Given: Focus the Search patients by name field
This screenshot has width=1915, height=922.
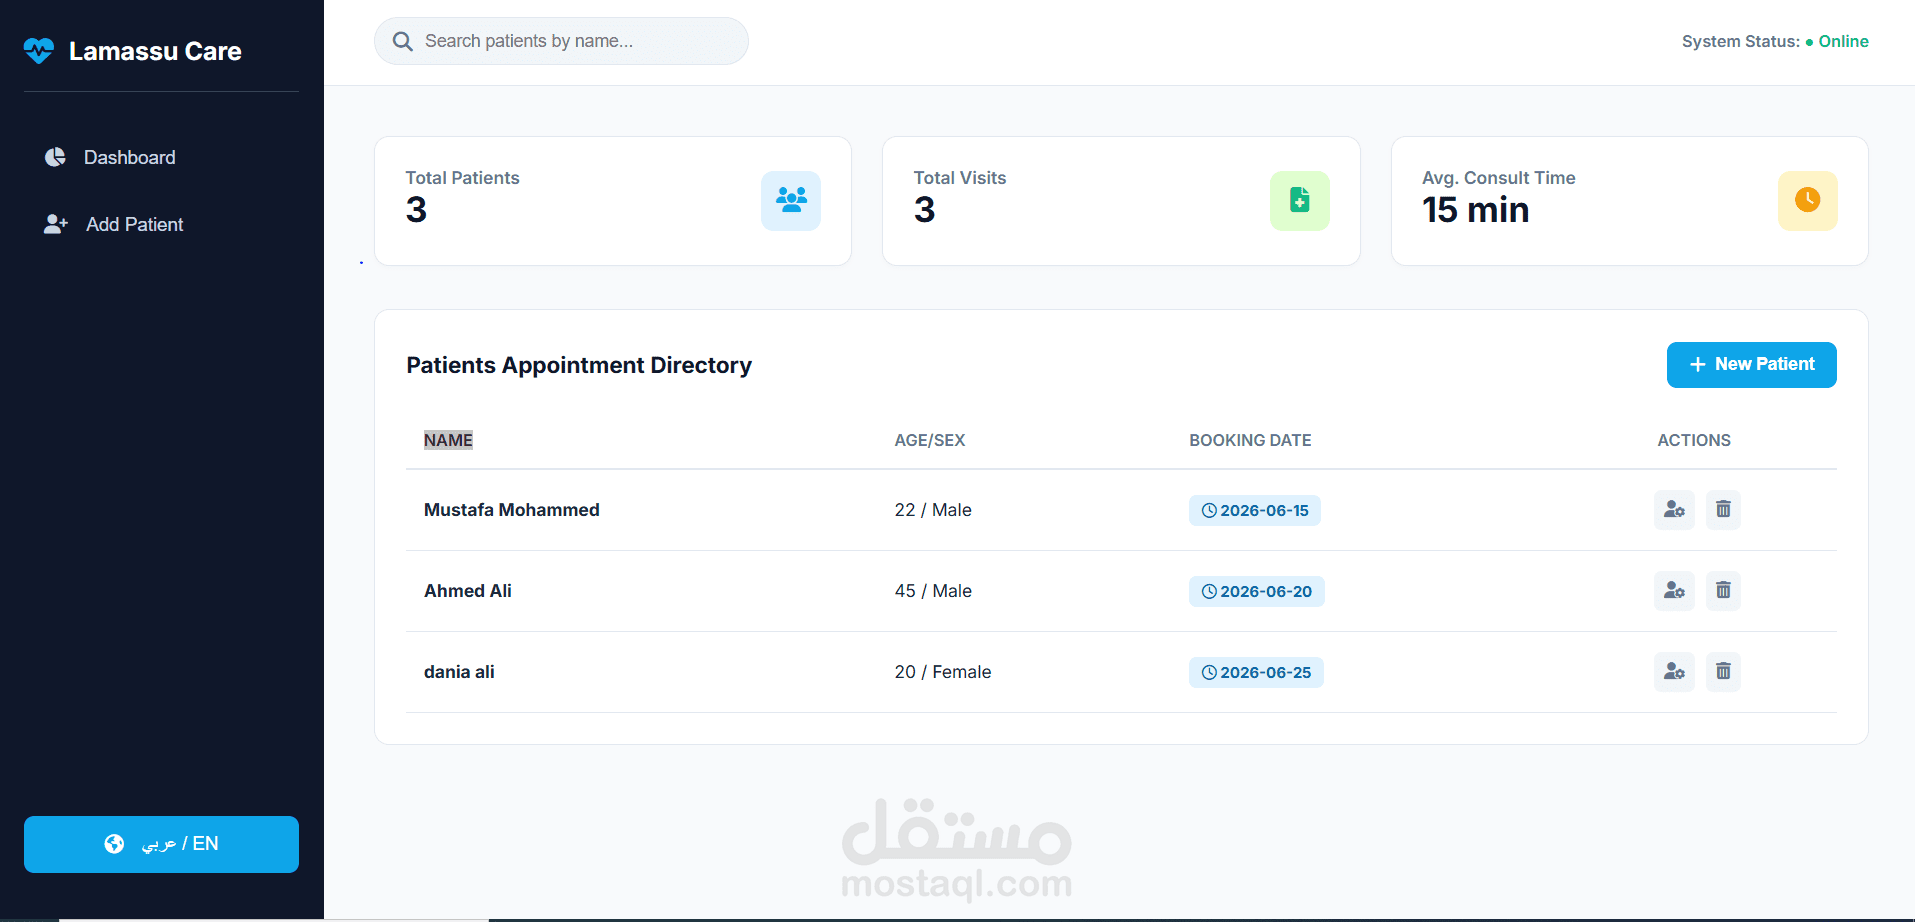Looking at the screenshot, I should point(561,41).
